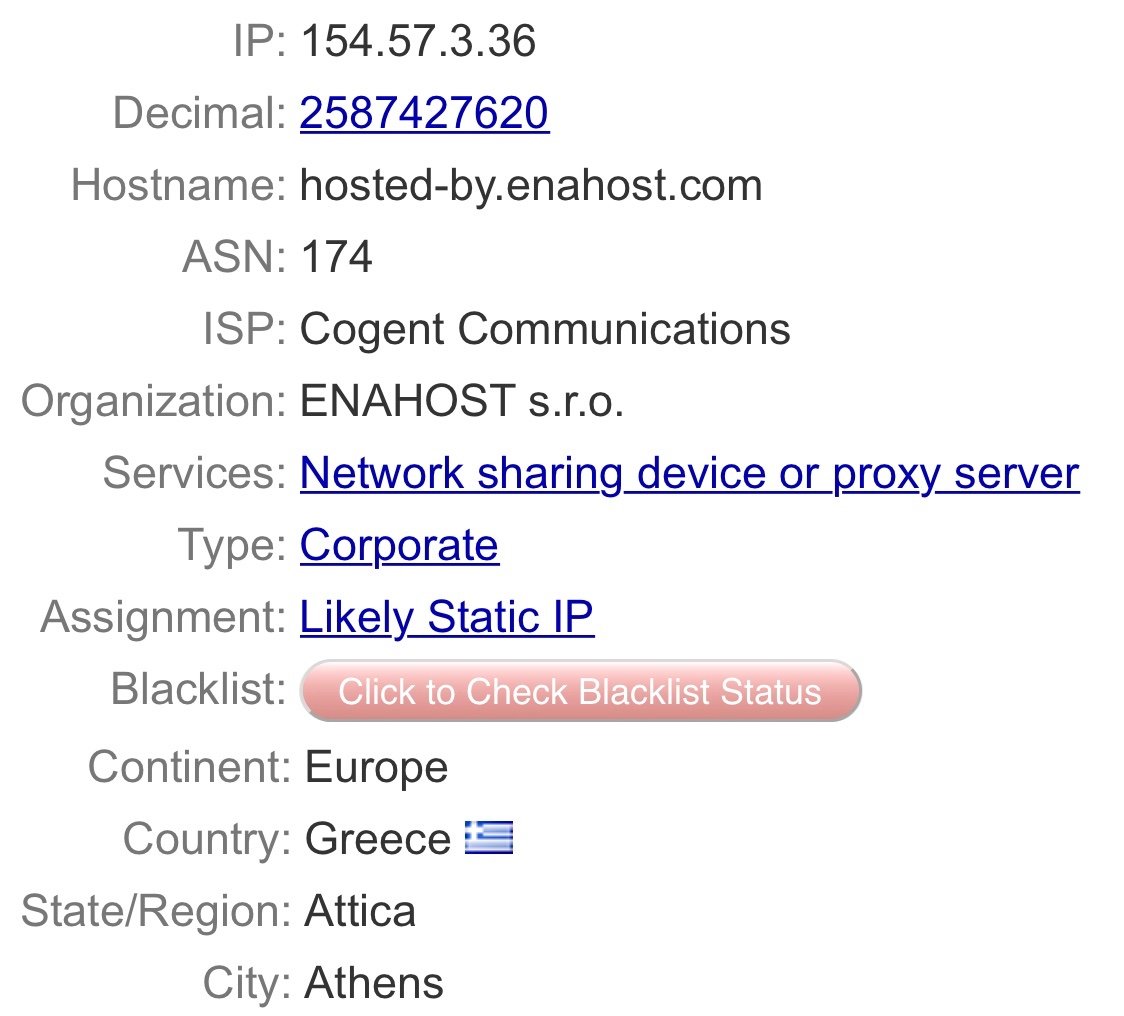Click the ENAHOST s.r.o. organization value

(462, 402)
